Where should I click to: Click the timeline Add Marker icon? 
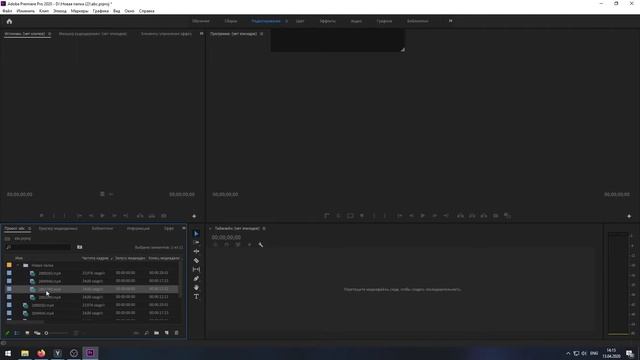pos(249,244)
